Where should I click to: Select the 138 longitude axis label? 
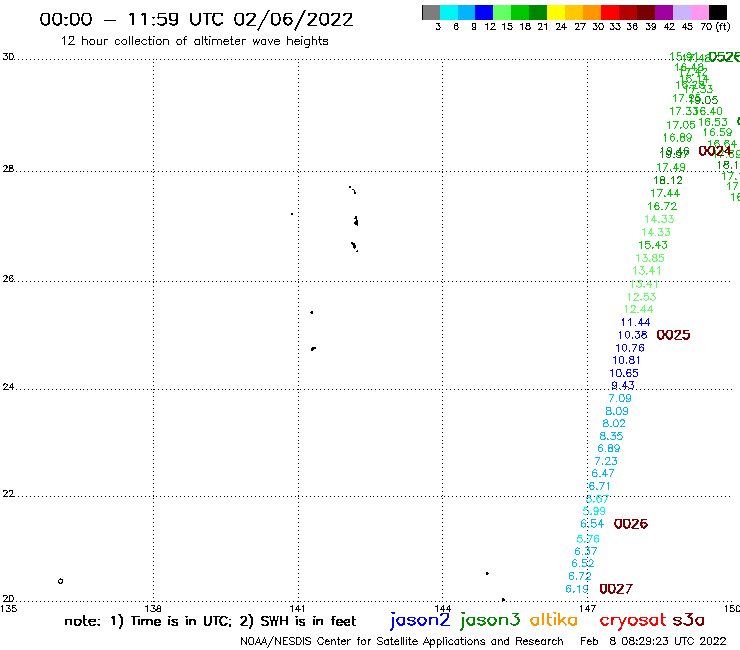[x=152, y=608]
